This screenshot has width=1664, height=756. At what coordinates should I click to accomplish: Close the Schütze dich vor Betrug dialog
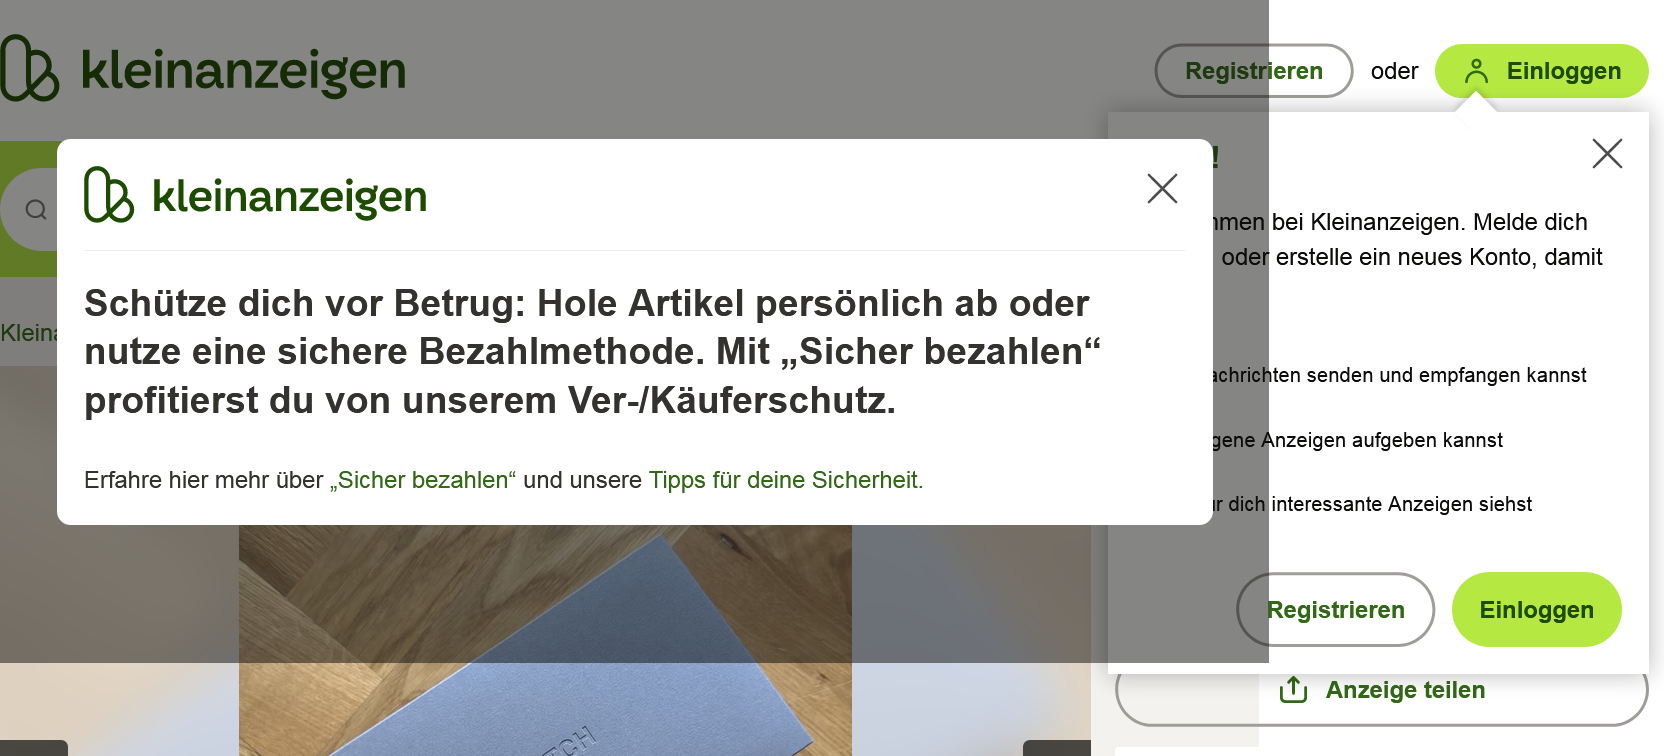pyautogui.click(x=1162, y=188)
